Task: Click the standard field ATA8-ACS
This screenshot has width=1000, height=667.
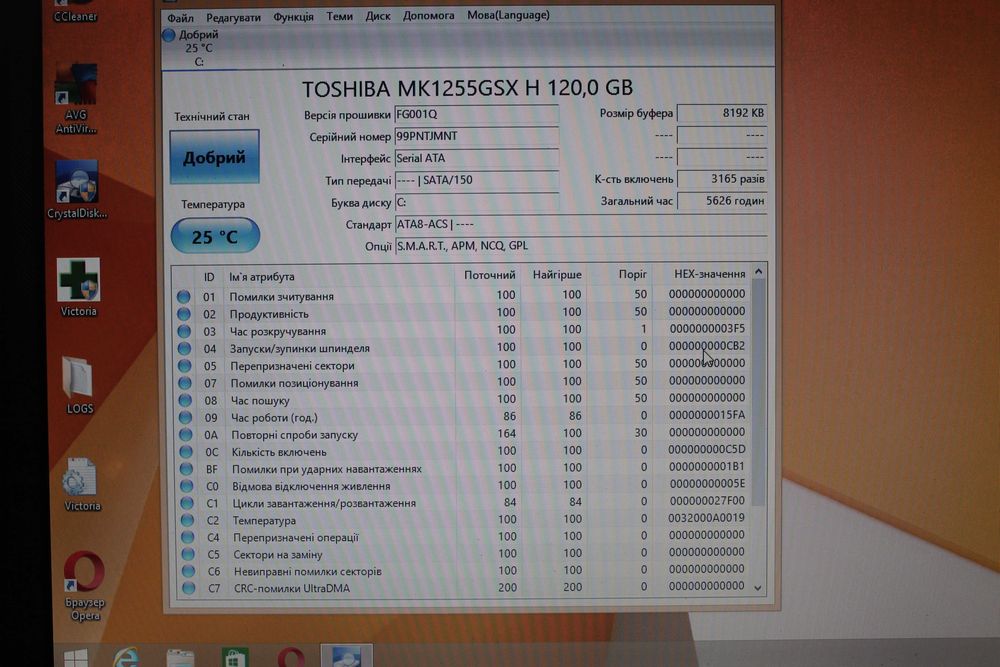Action: 580,224
